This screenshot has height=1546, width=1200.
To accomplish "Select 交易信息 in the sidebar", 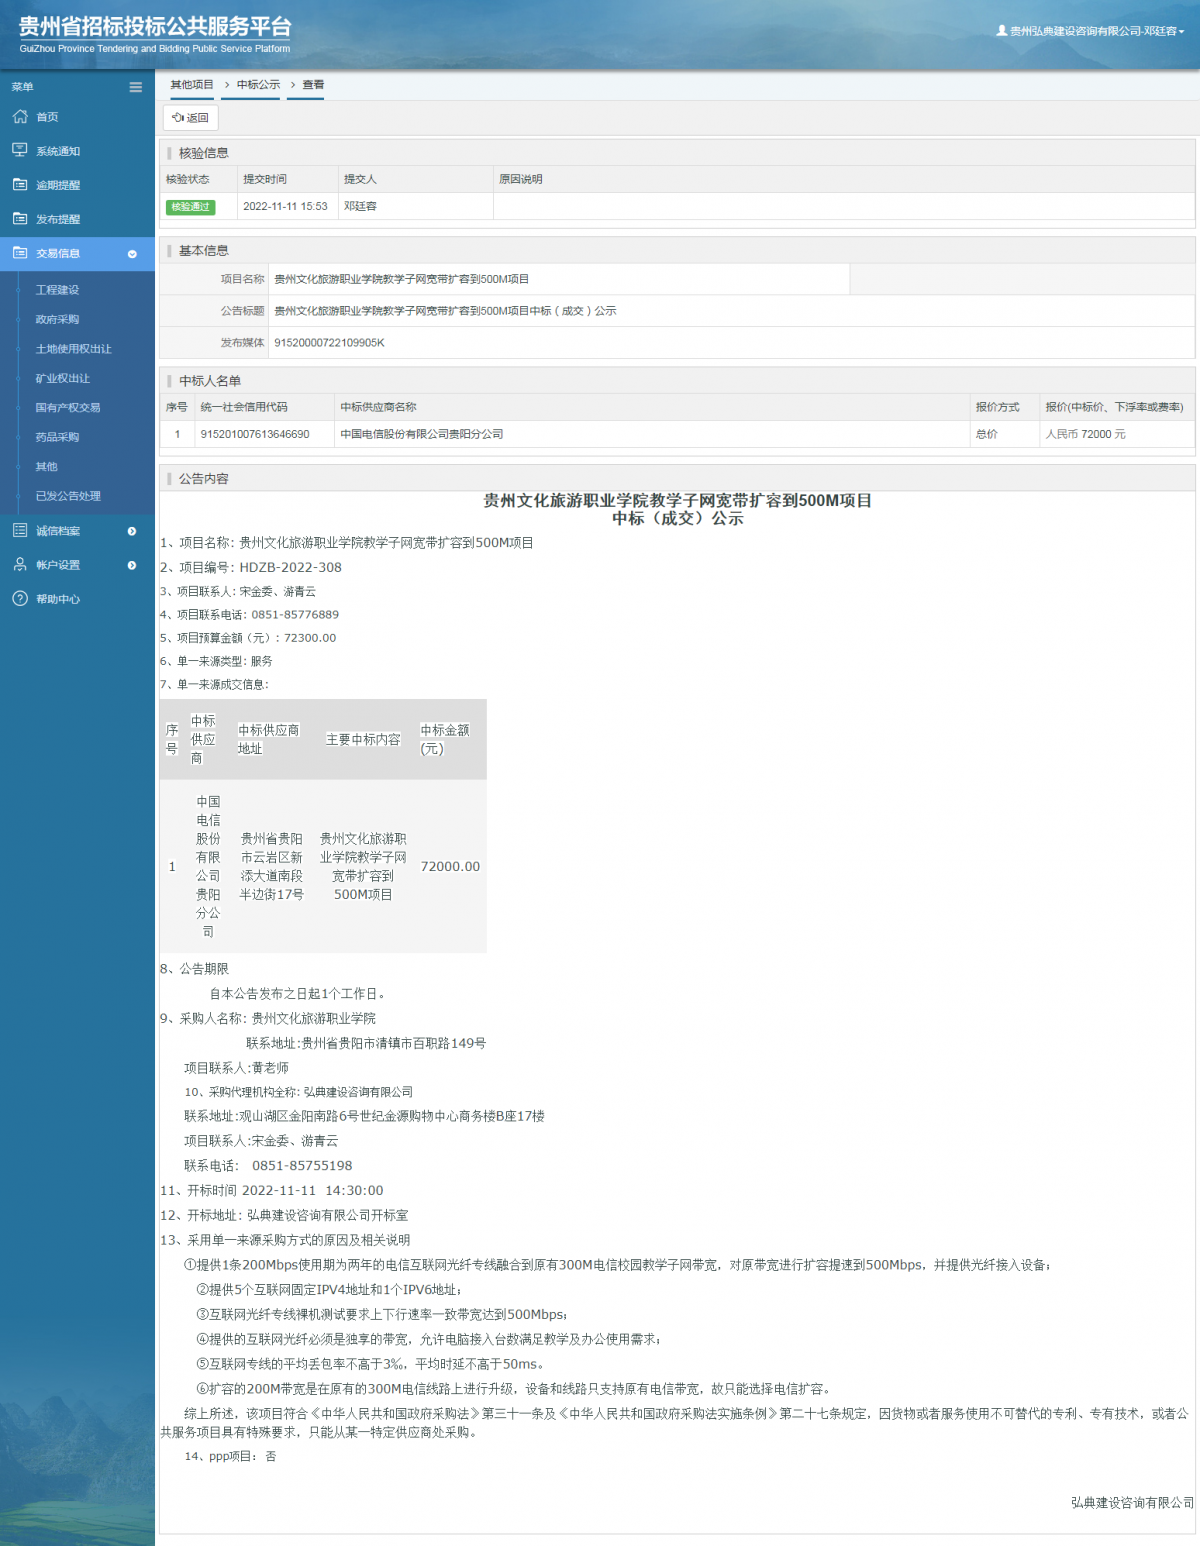I will pyautogui.click(x=77, y=253).
